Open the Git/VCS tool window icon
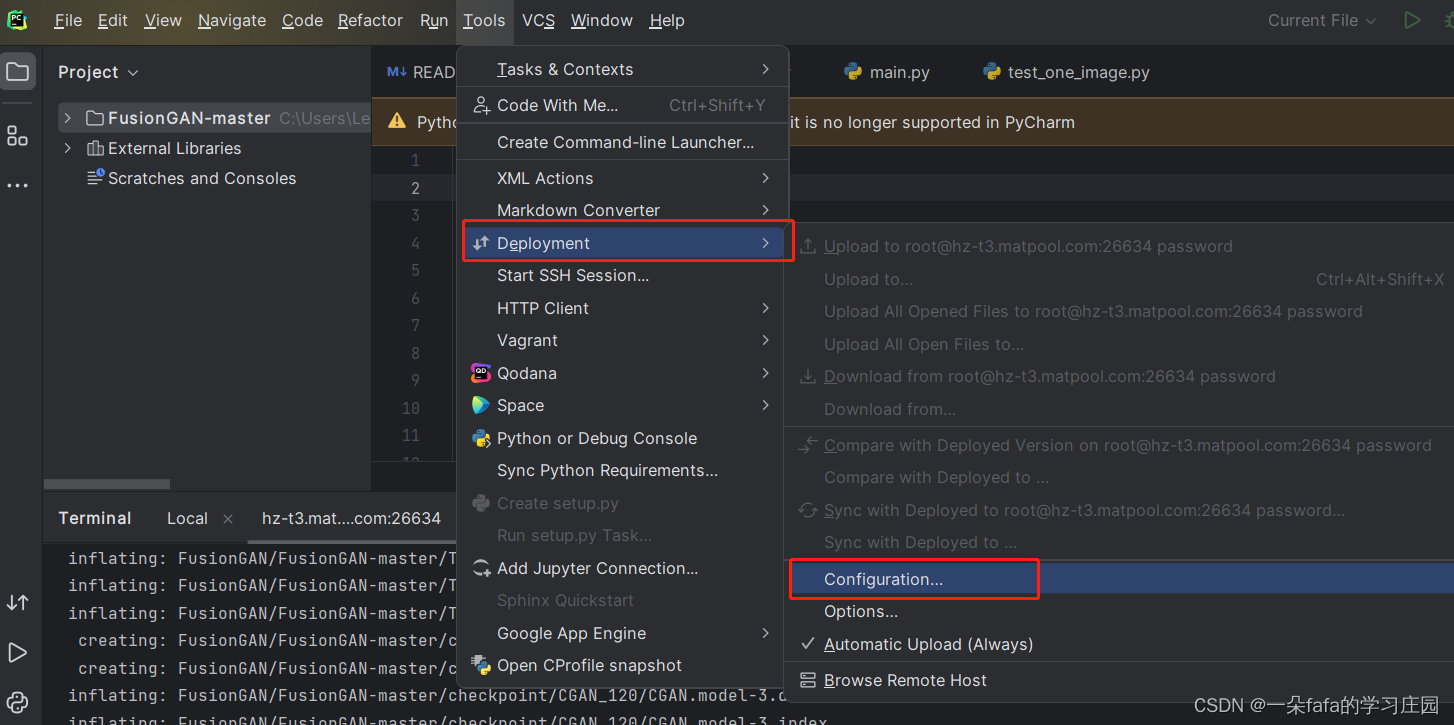 tap(18, 602)
